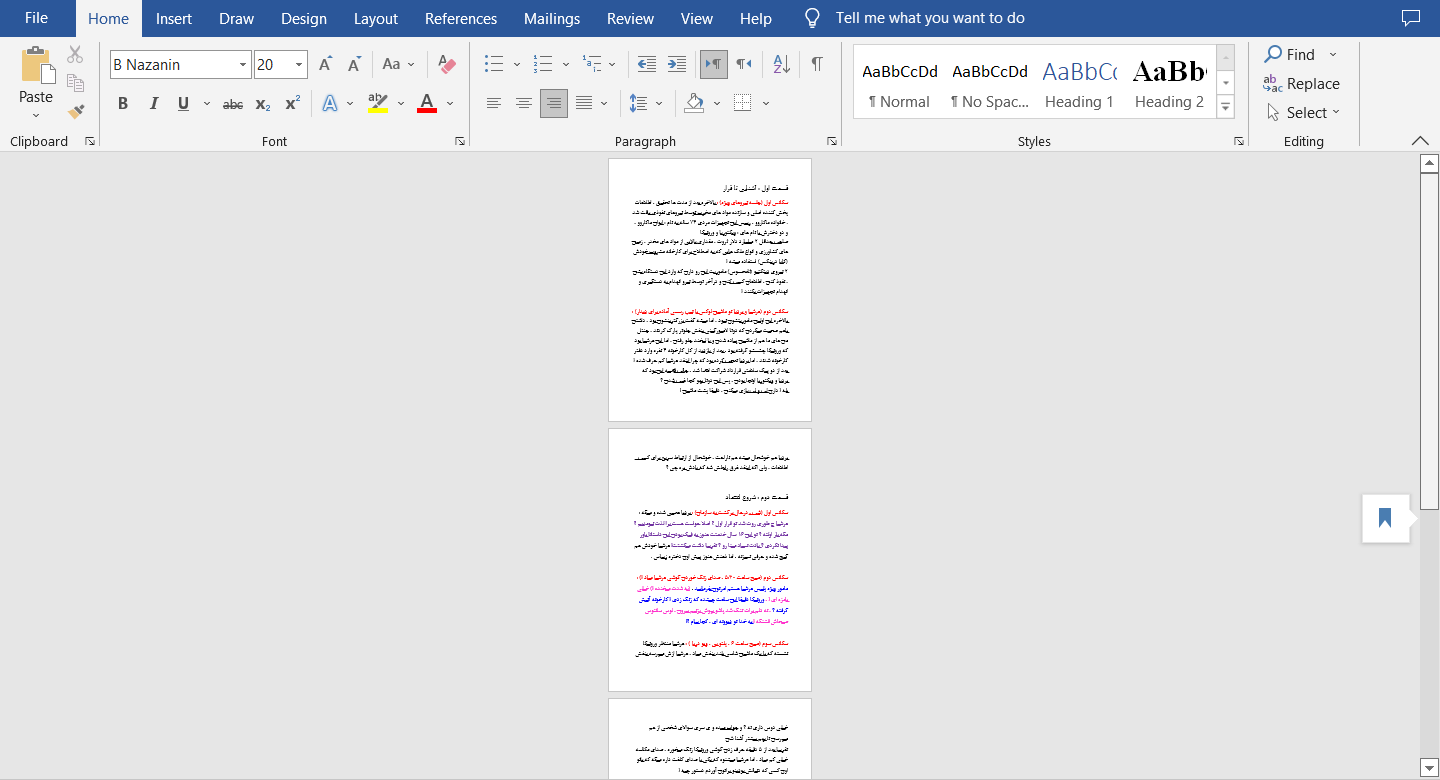Increase the paragraph indent
The image size is (1440, 780).
677,64
